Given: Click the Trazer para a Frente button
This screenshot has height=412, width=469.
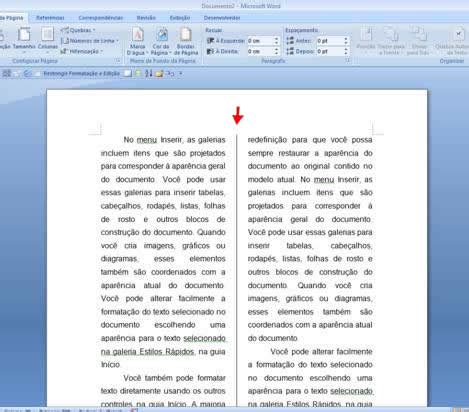Looking at the screenshot, I should pos(391,41).
